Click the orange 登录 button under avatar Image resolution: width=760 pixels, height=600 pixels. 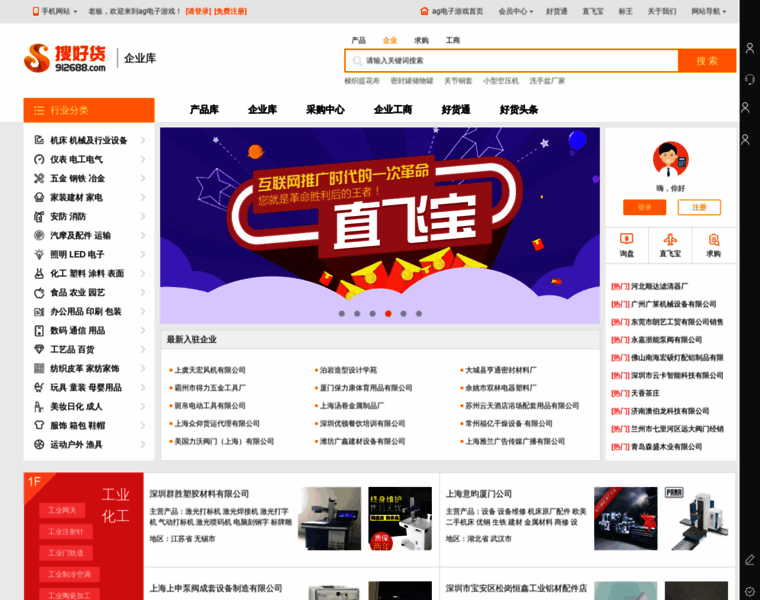[644, 207]
